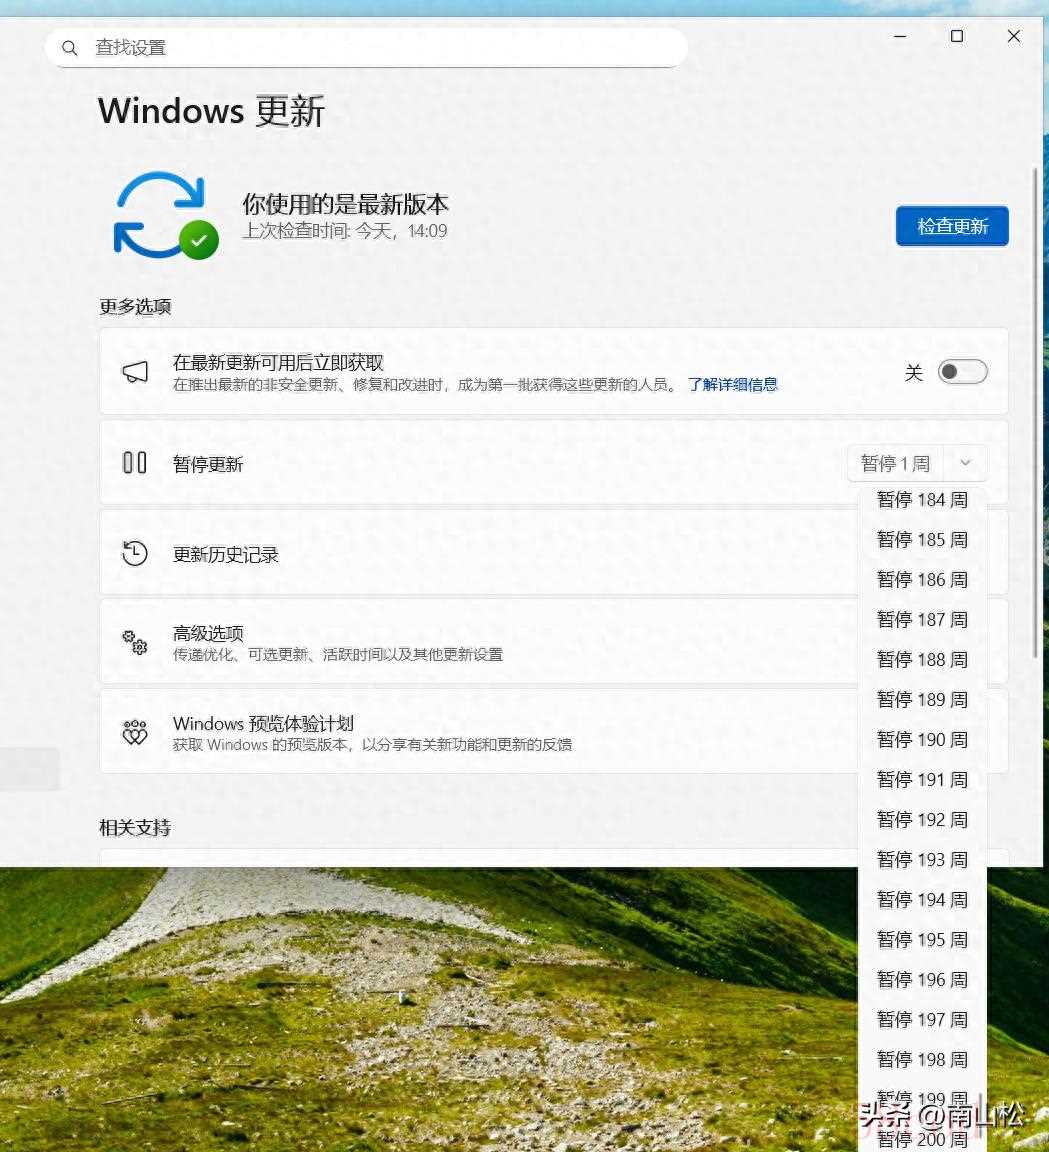Click the search magnifier icon
Viewport: 1049px width, 1152px height.
click(70, 48)
